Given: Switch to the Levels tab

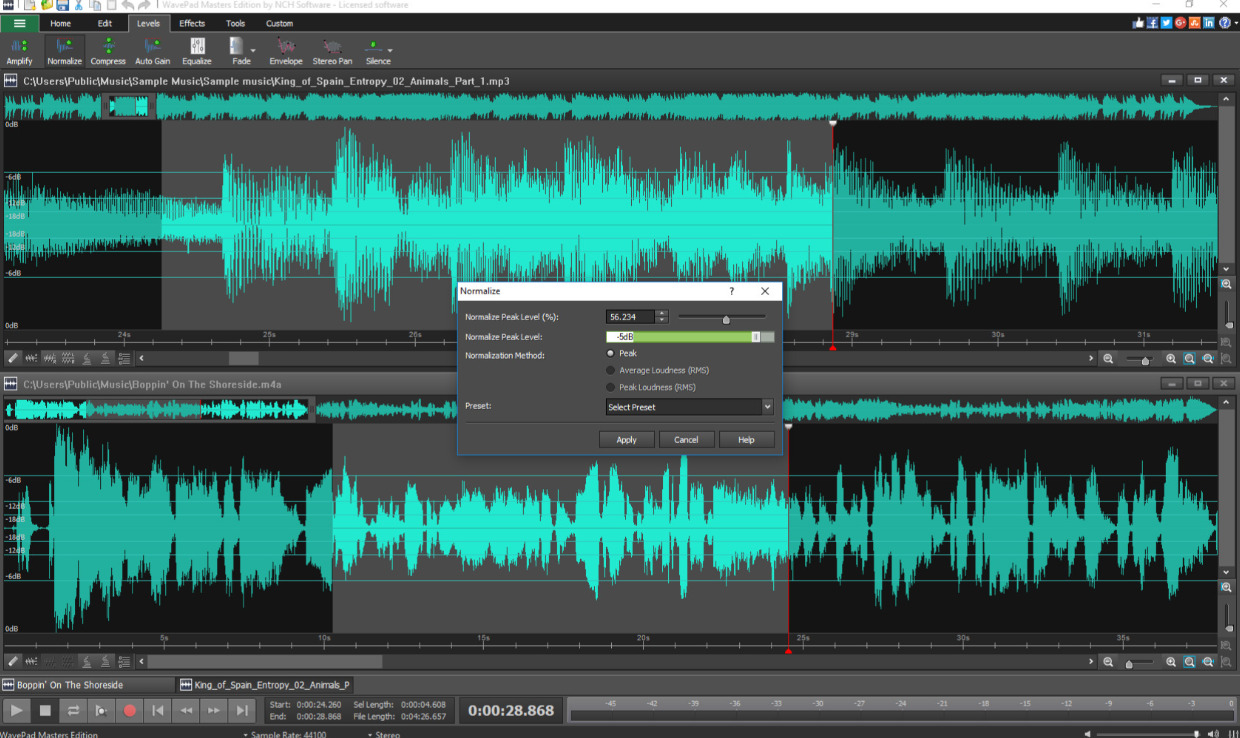Looking at the screenshot, I should point(148,23).
